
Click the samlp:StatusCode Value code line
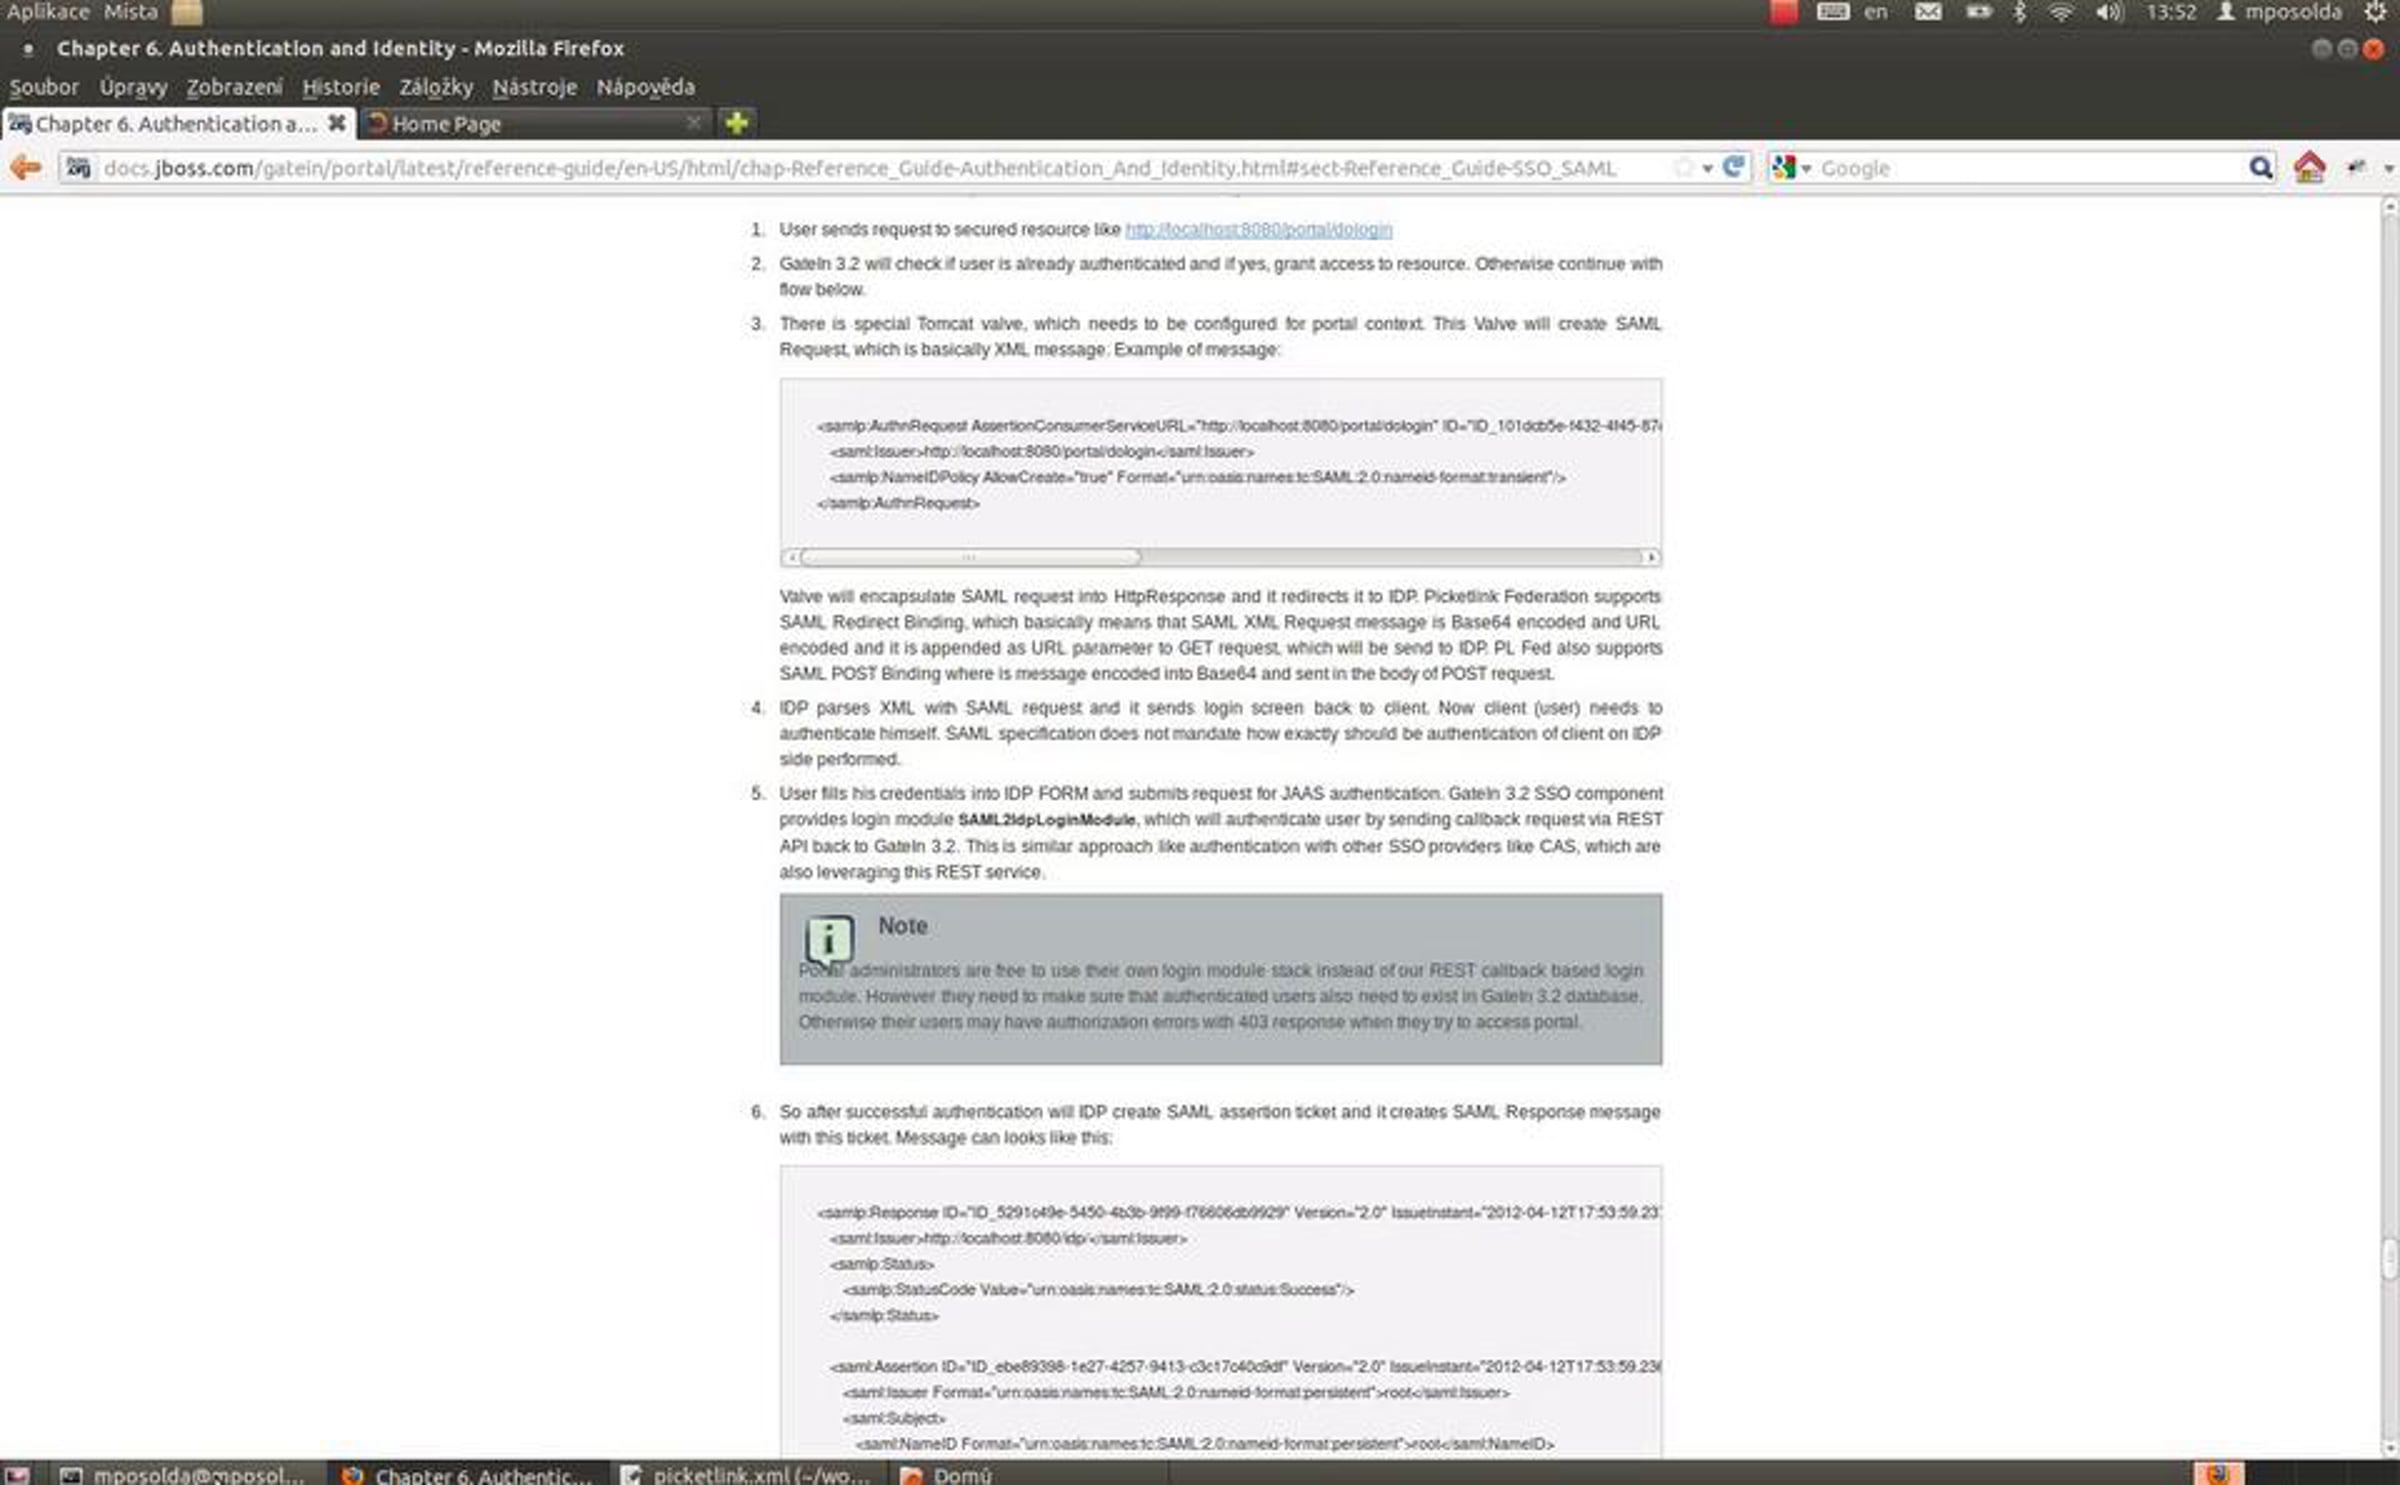pos(1098,1290)
